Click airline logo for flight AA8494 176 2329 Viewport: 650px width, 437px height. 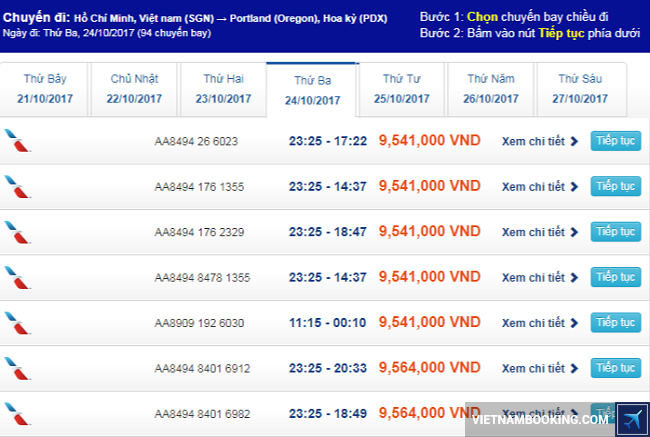pos(17,232)
